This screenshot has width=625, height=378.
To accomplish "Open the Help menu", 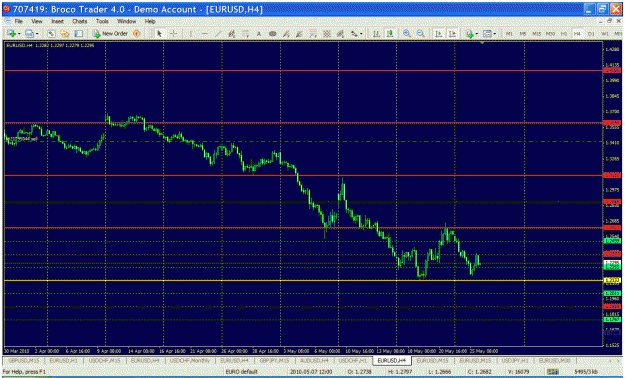I will tap(150, 21).
